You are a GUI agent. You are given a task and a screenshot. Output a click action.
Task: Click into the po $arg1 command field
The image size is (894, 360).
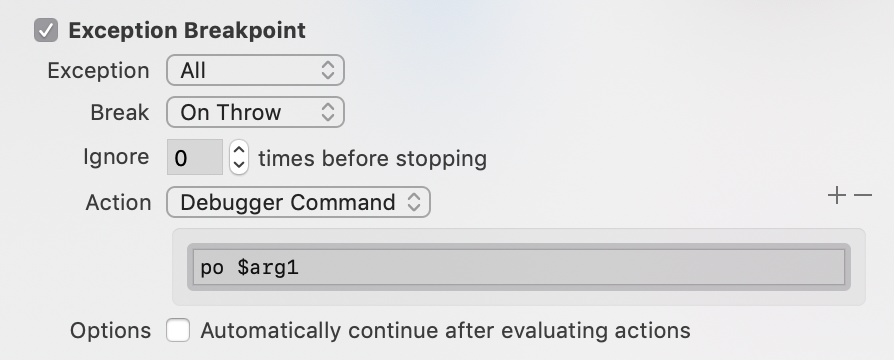point(519,267)
